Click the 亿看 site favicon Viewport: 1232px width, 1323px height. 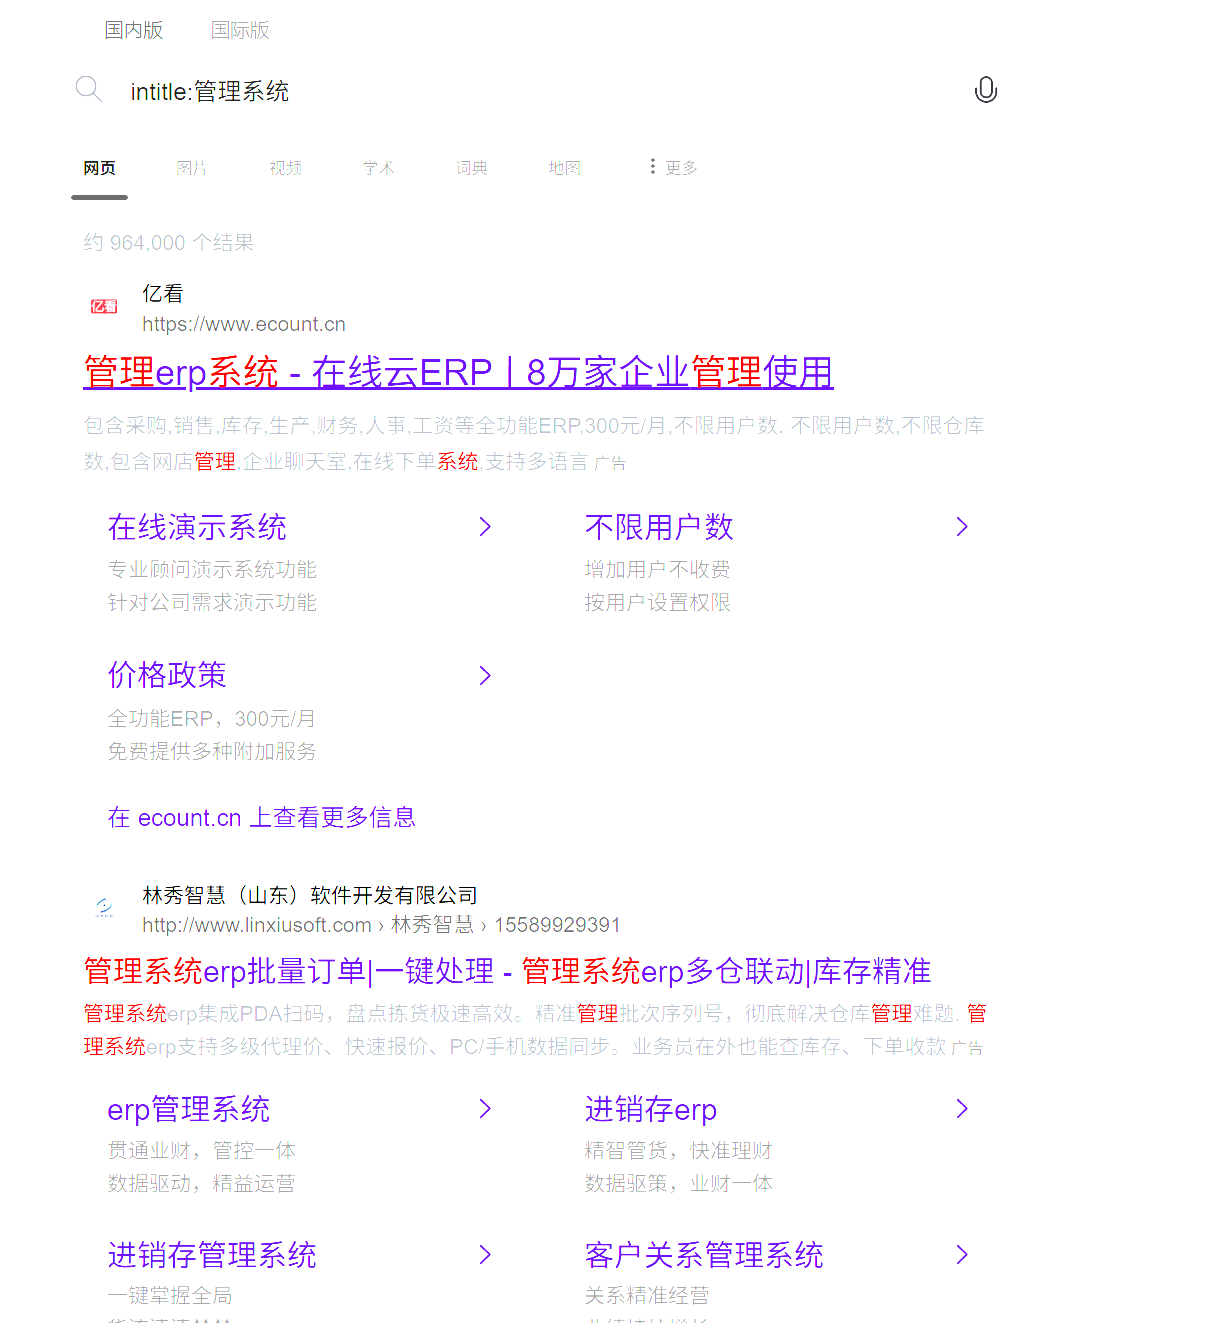coord(103,306)
